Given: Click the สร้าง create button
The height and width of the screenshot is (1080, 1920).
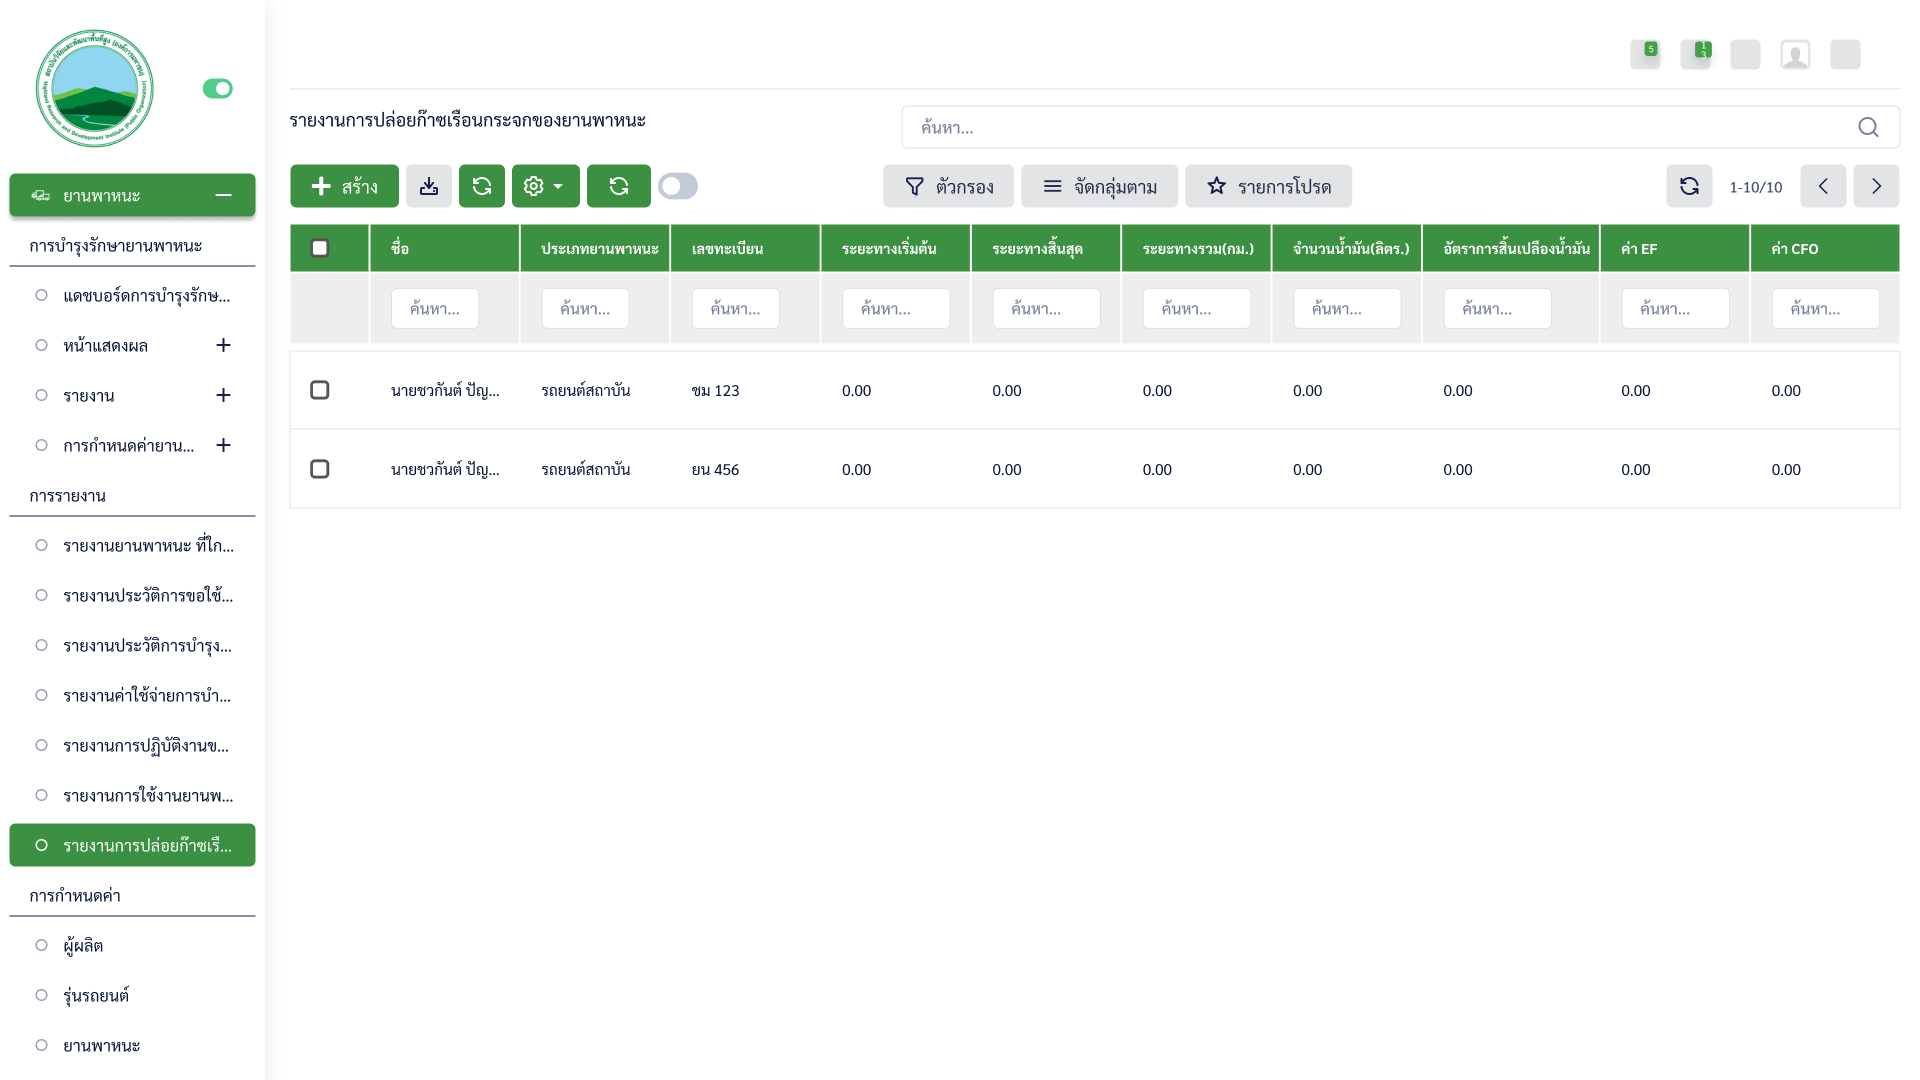Looking at the screenshot, I should [344, 186].
